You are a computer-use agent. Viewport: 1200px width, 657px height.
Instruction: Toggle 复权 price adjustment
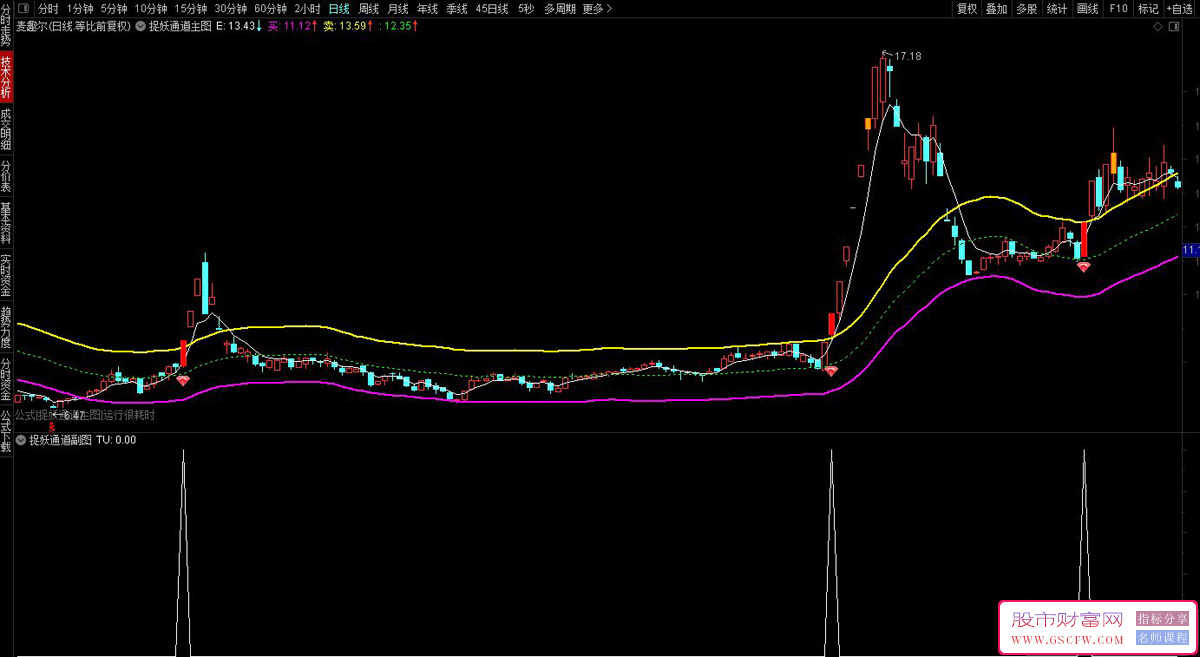(x=967, y=9)
